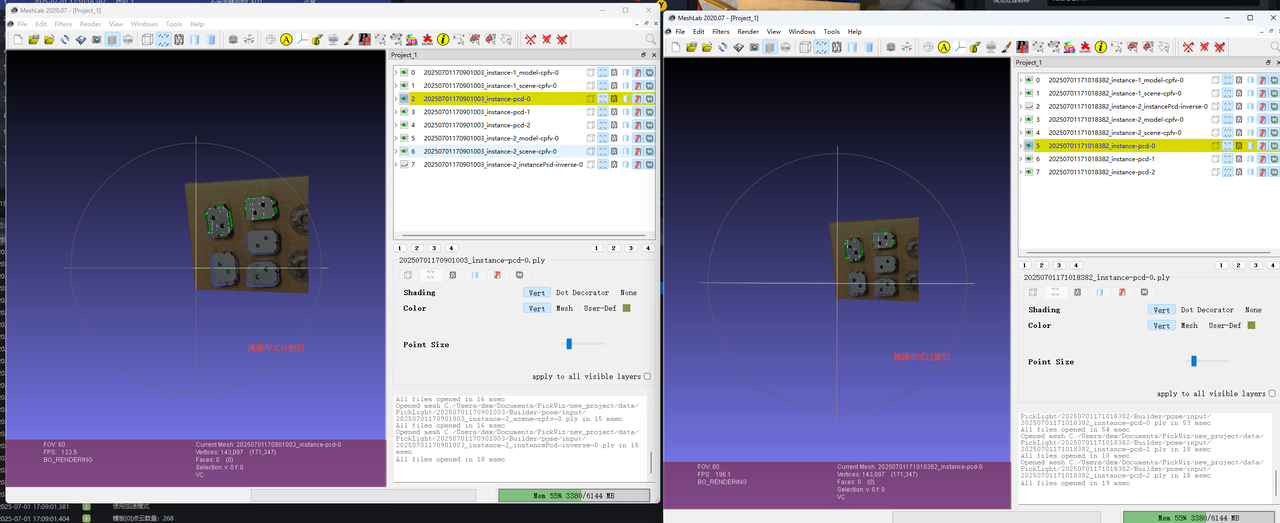Click yellow info icon in left window toolbar
Screen dimensions: 1280x523
(x=443, y=40)
